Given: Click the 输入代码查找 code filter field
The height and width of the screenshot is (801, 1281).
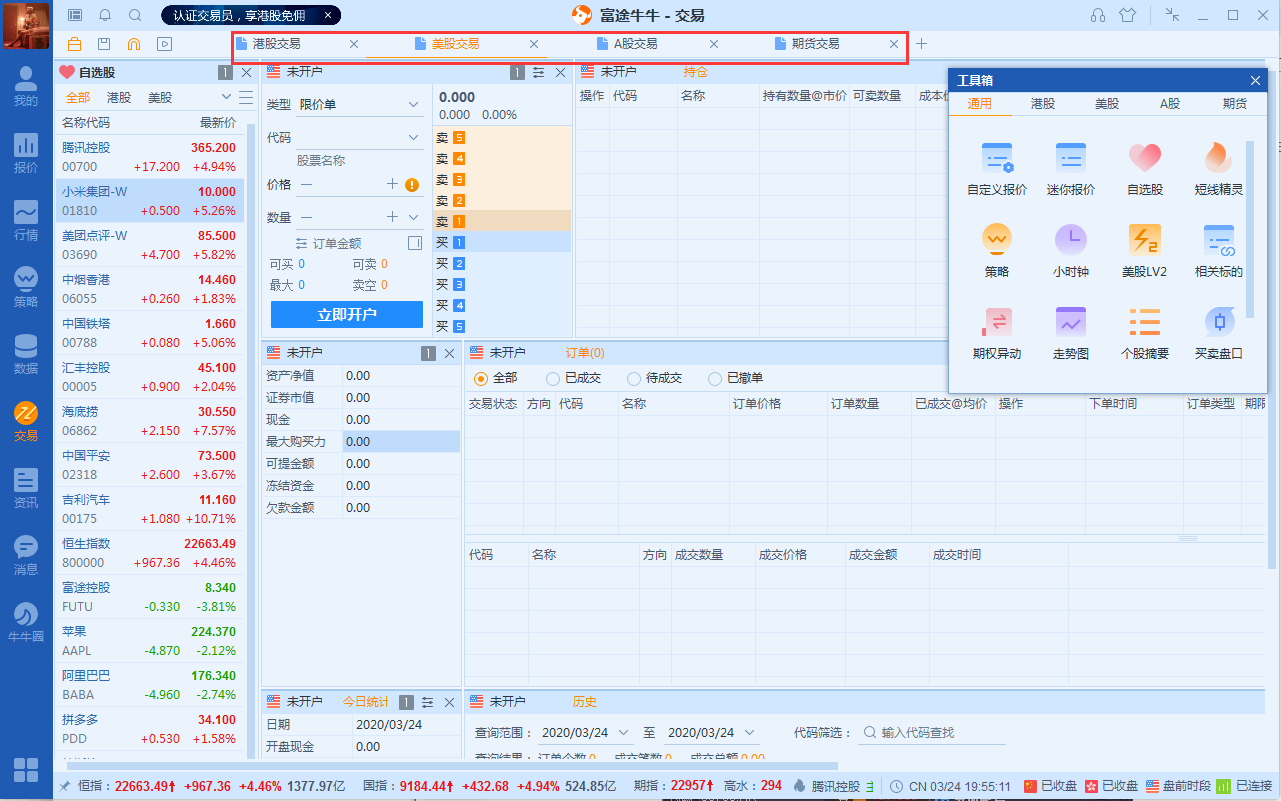Looking at the screenshot, I should [932, 733].
